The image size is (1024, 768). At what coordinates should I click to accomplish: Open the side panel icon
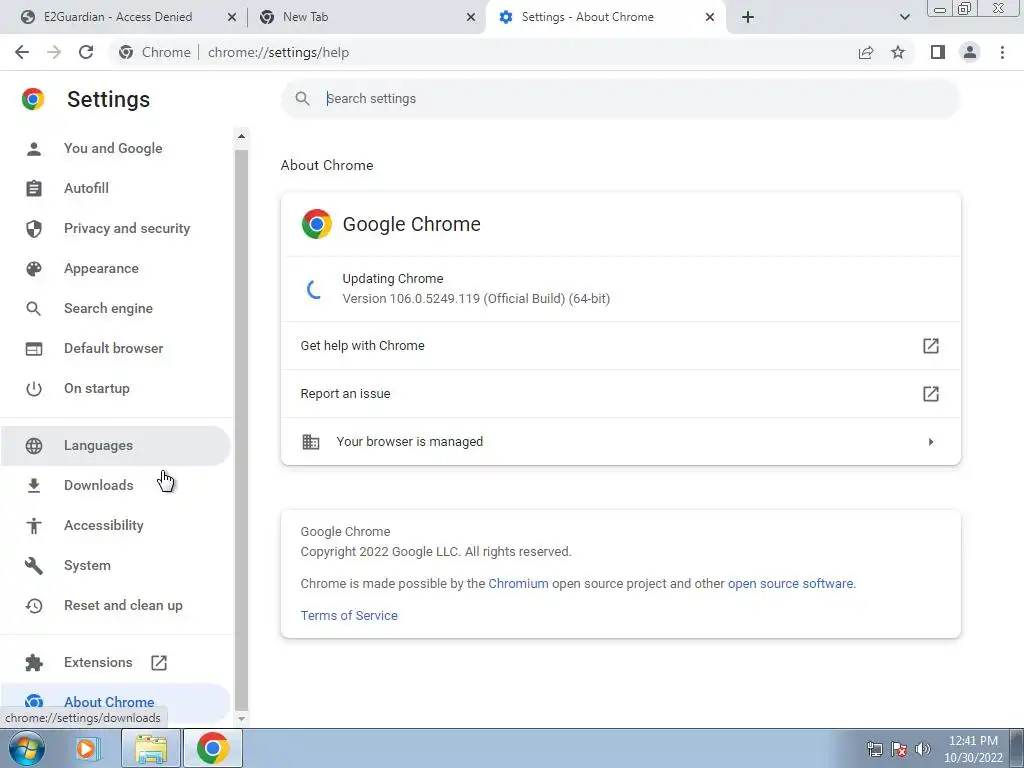coord(938,52)
